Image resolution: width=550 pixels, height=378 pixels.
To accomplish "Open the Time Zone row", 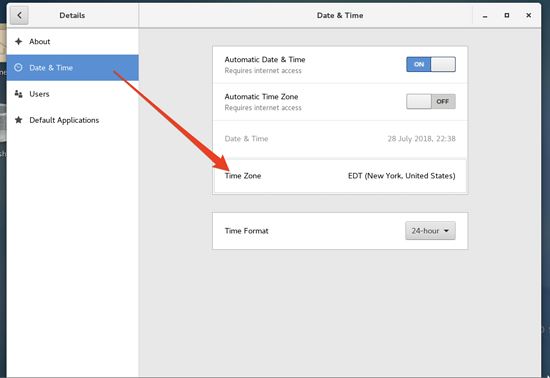I will (x=340, y=176).
